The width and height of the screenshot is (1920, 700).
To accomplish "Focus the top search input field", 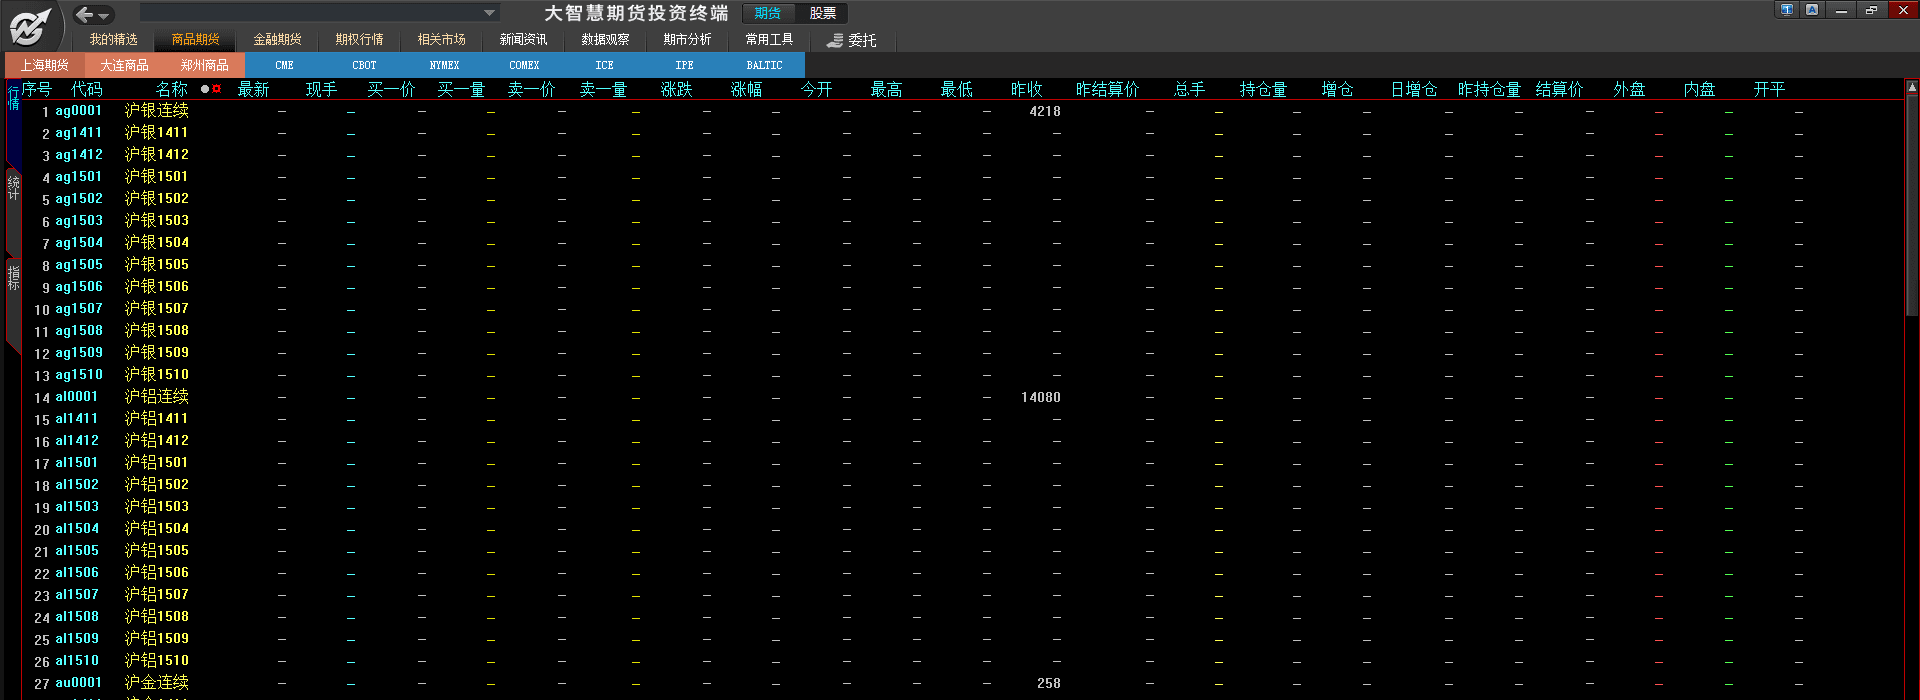I will [310, 13].
